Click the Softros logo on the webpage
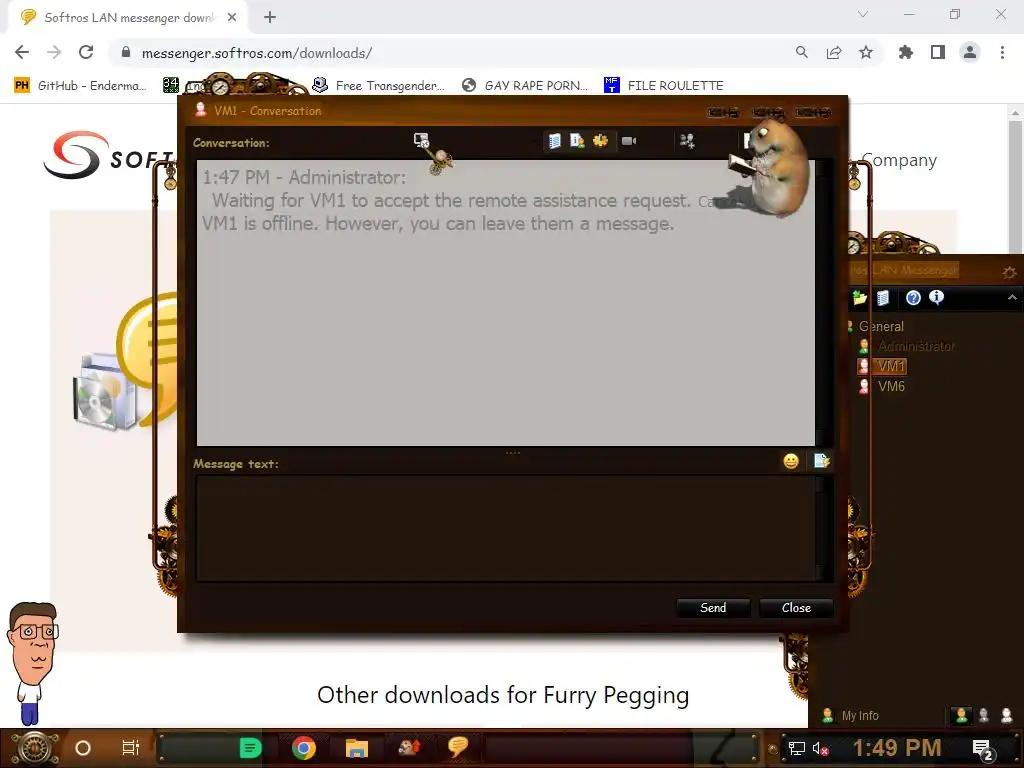 point(108,155)
